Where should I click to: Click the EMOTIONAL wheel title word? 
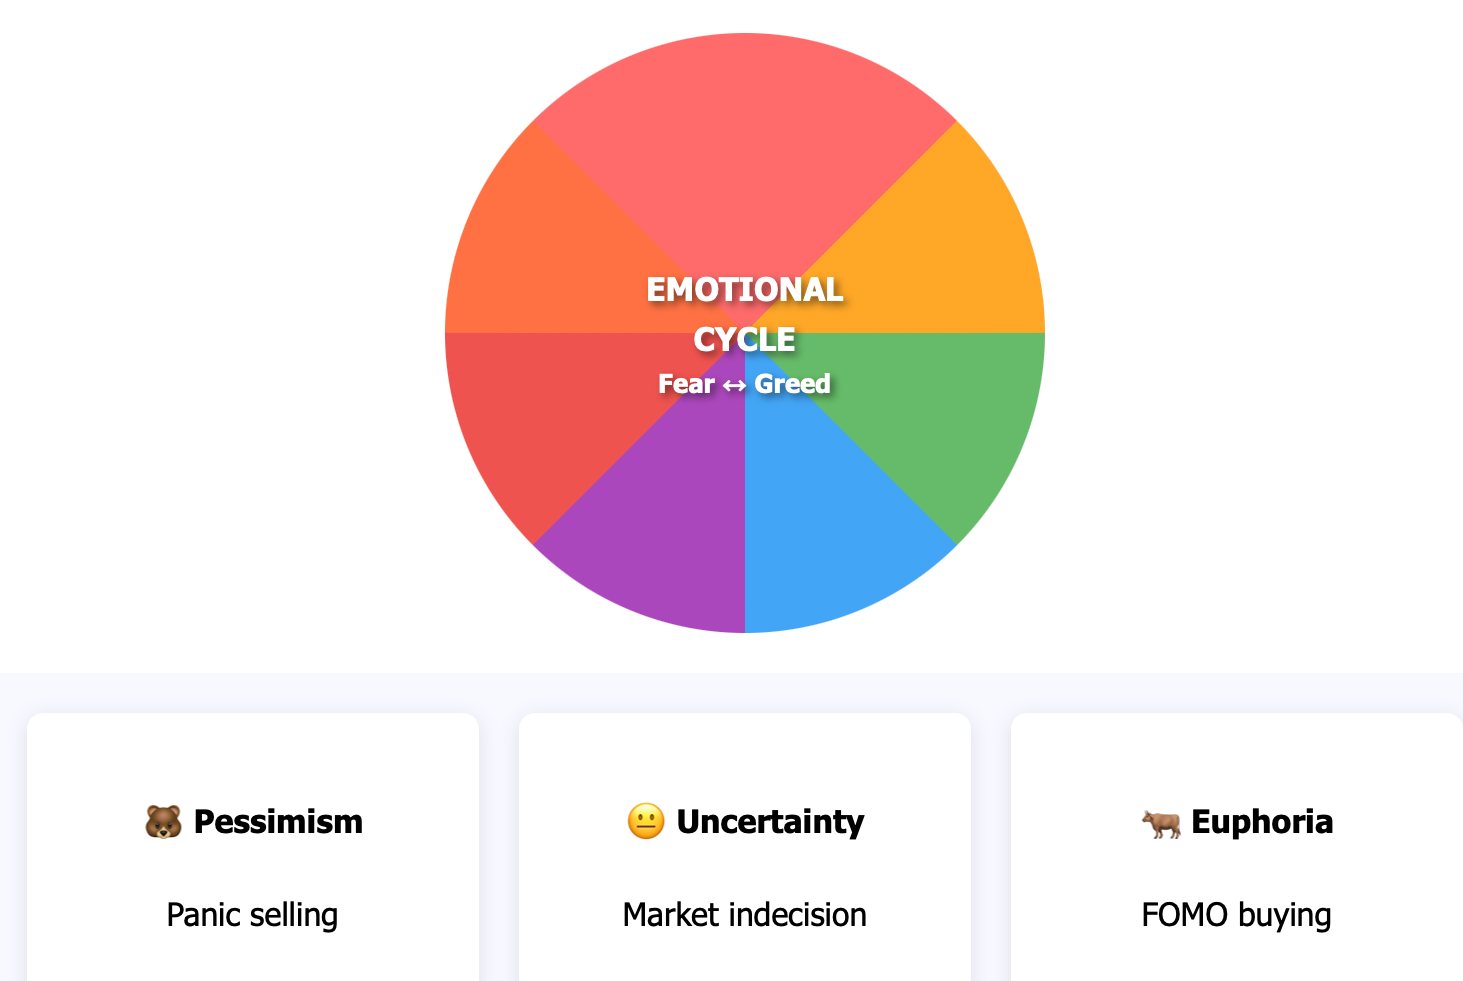tap(745, 290)
